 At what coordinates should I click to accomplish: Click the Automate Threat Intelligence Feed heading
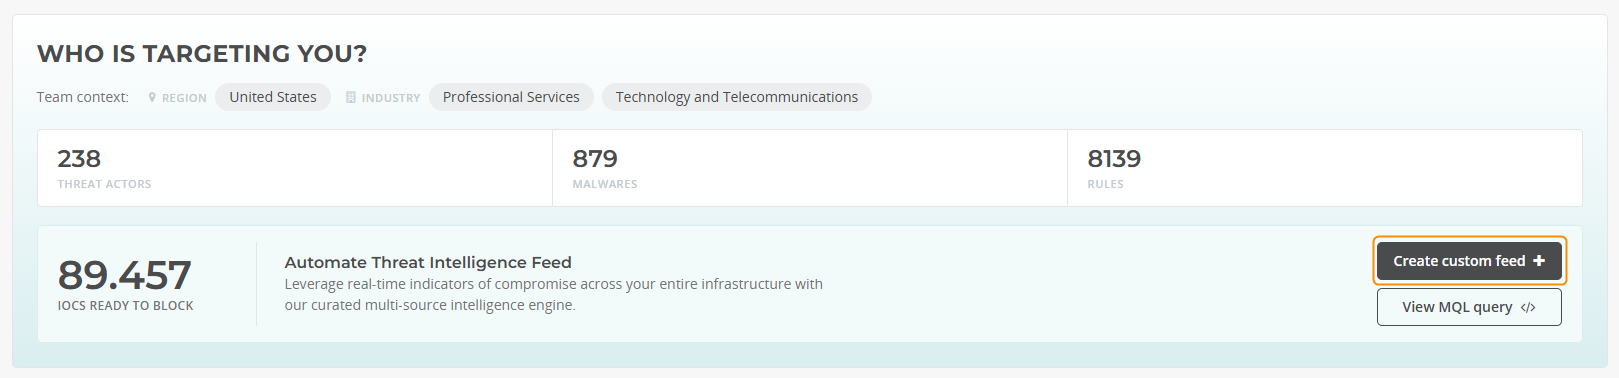tap(428, 262)
